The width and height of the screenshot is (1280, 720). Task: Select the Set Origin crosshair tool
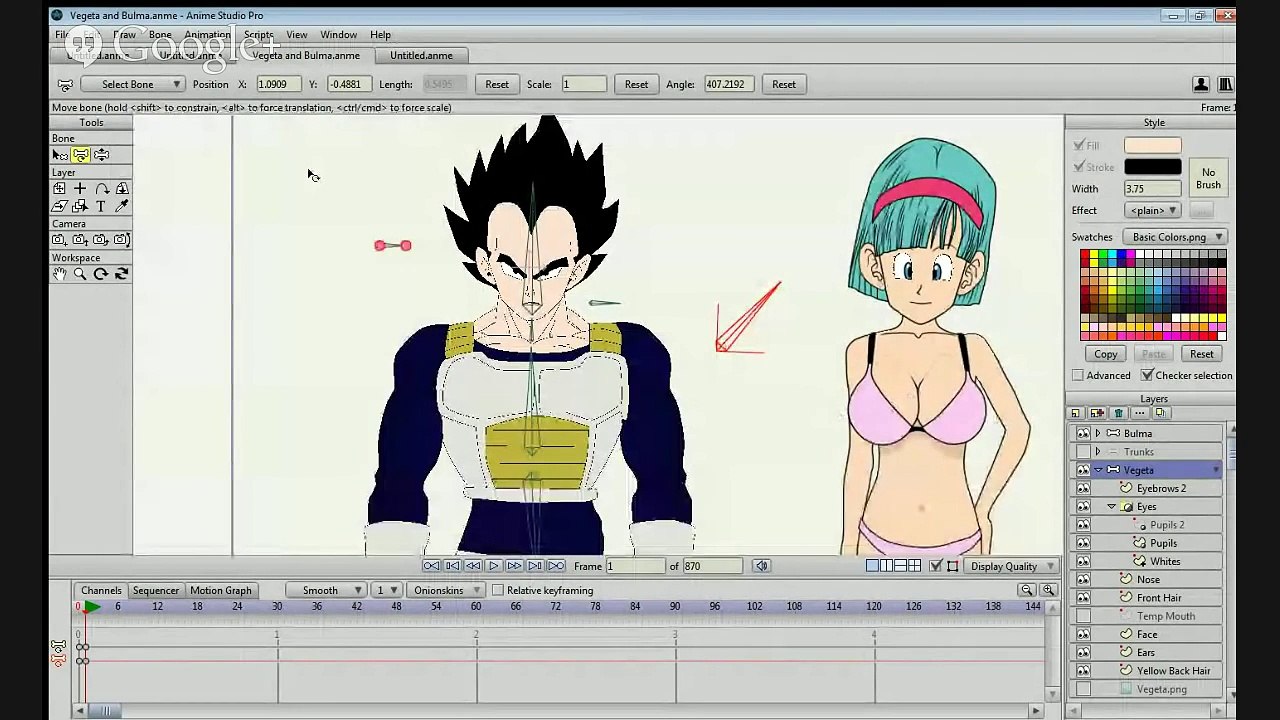pos(80,189)
